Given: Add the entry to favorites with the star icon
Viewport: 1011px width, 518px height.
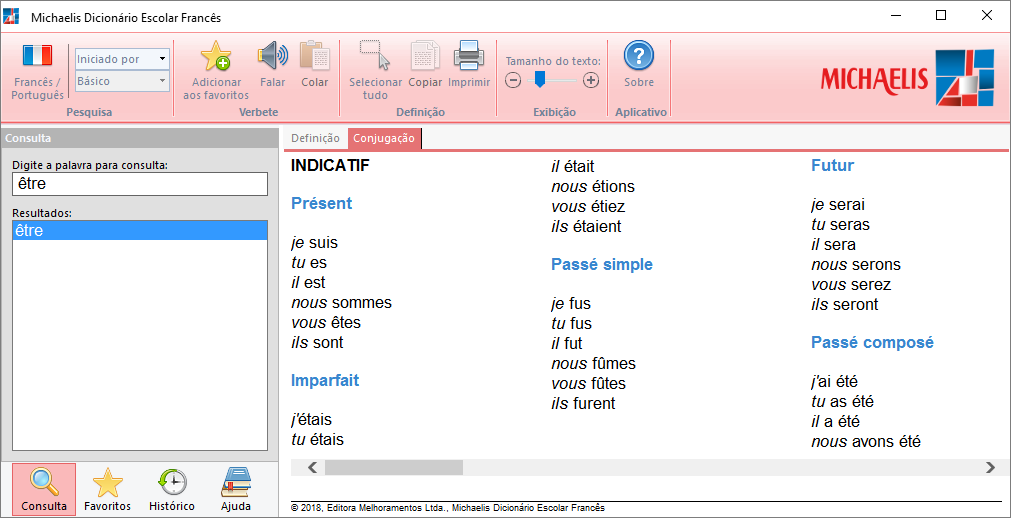Looking at the screenshot, I should 216,56.
